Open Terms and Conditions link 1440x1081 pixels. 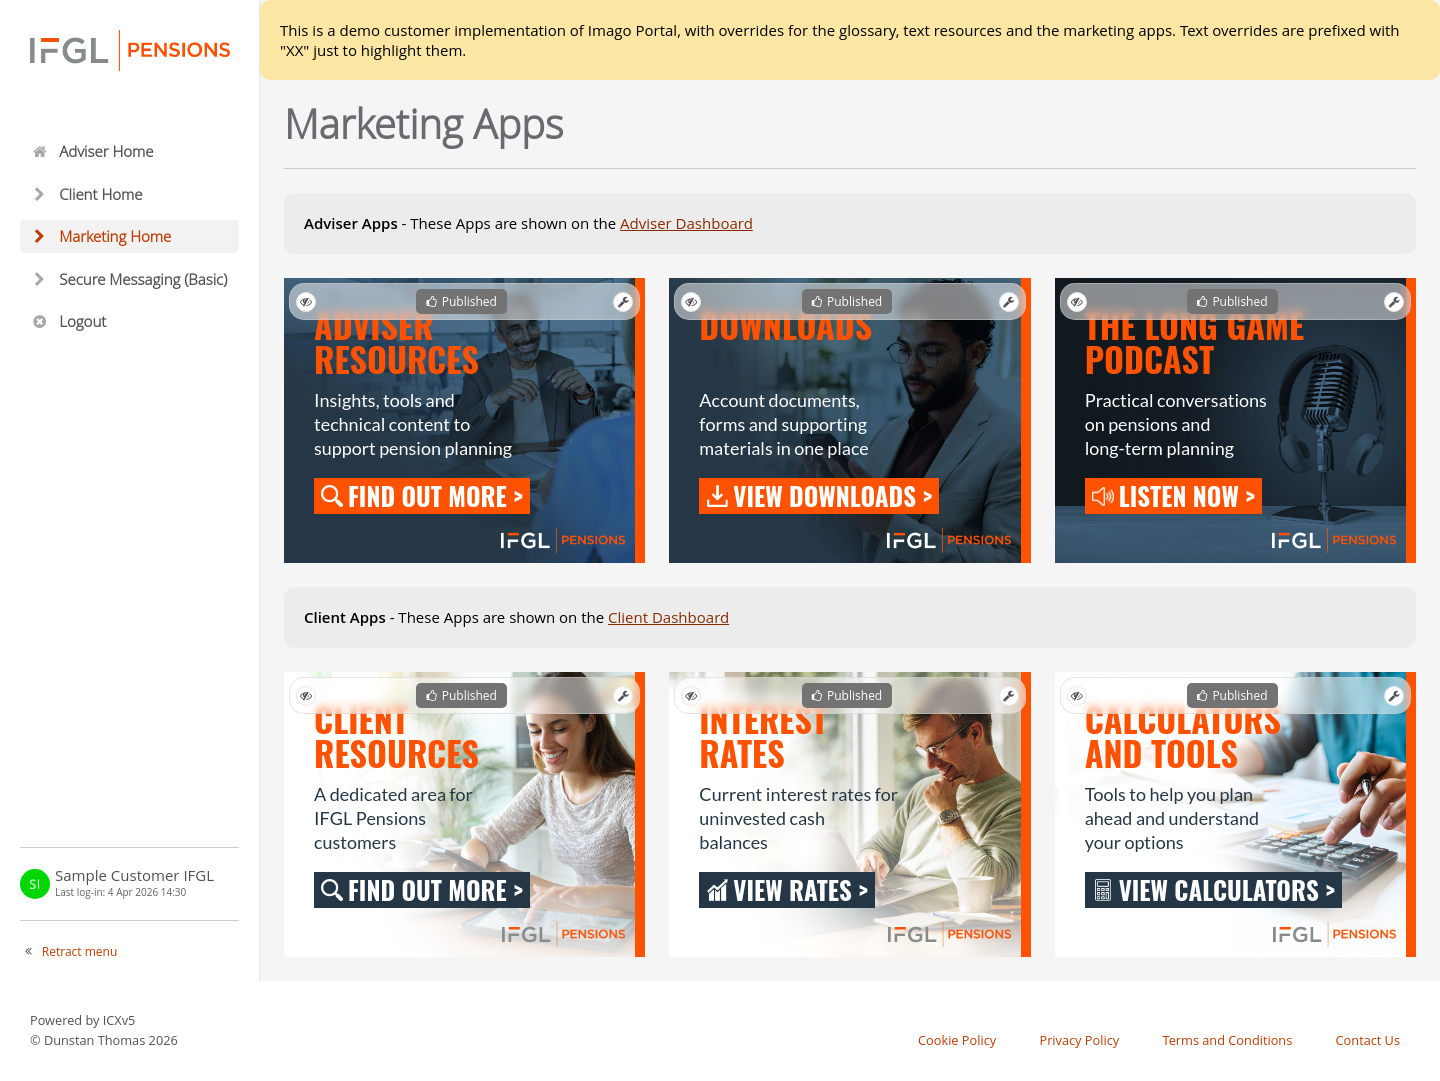(x=1227, y=1040)
